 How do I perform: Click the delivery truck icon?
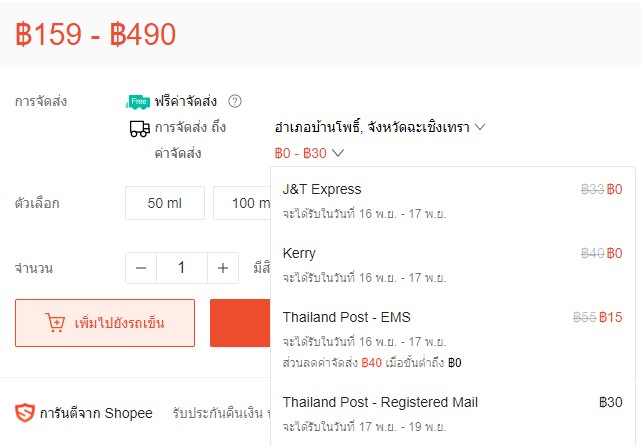139,128
